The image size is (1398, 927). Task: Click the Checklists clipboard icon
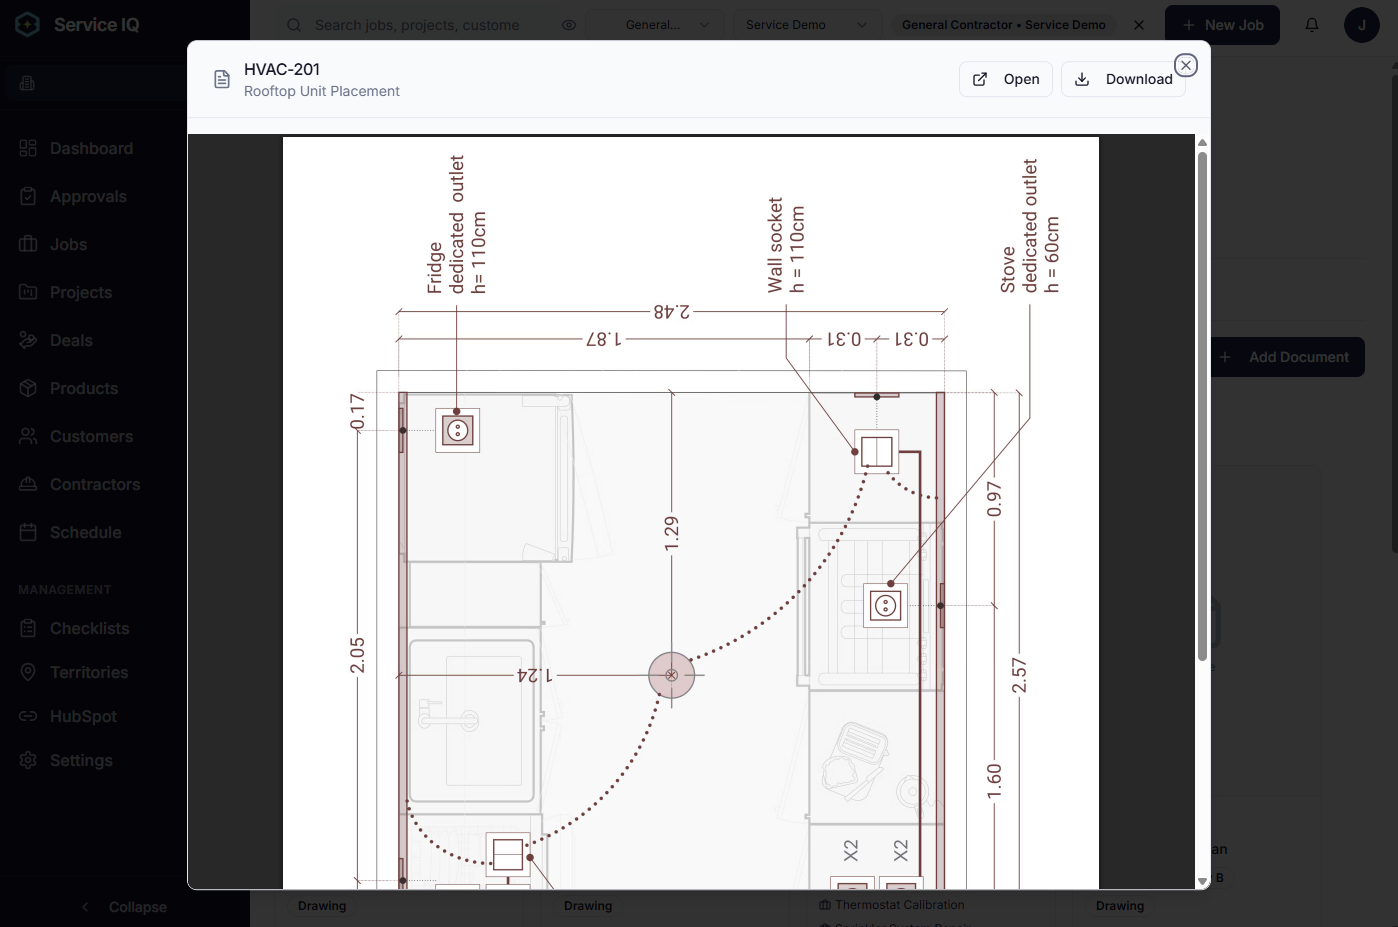28,628
